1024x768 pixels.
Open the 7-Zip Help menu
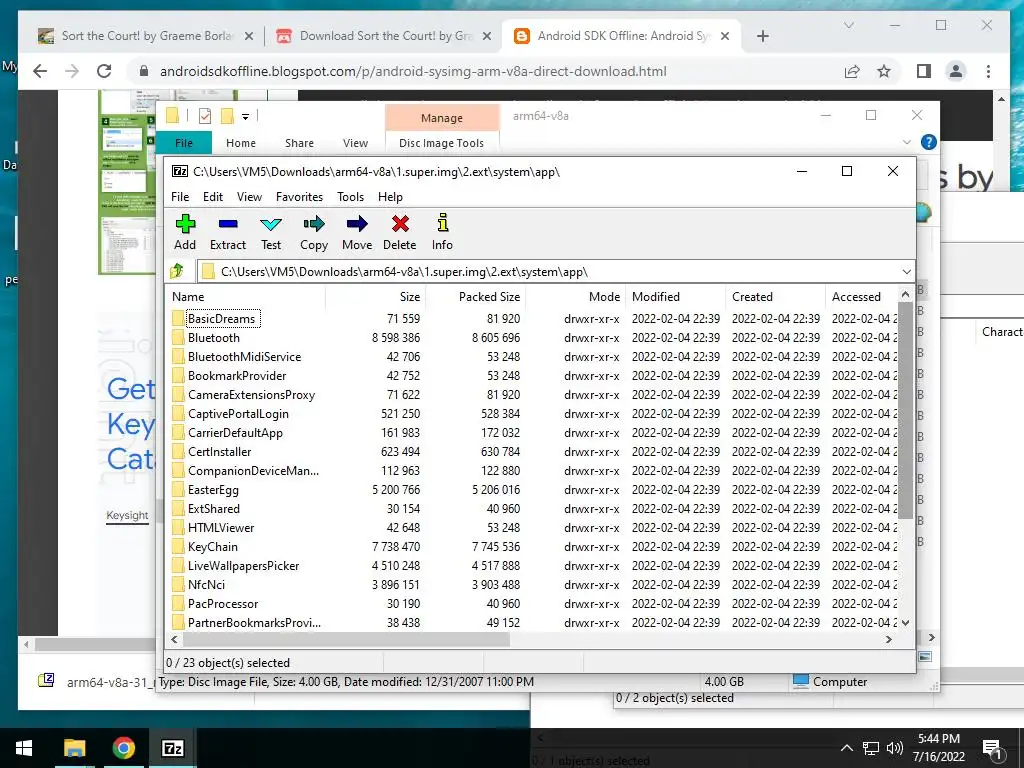coord(390,197)
